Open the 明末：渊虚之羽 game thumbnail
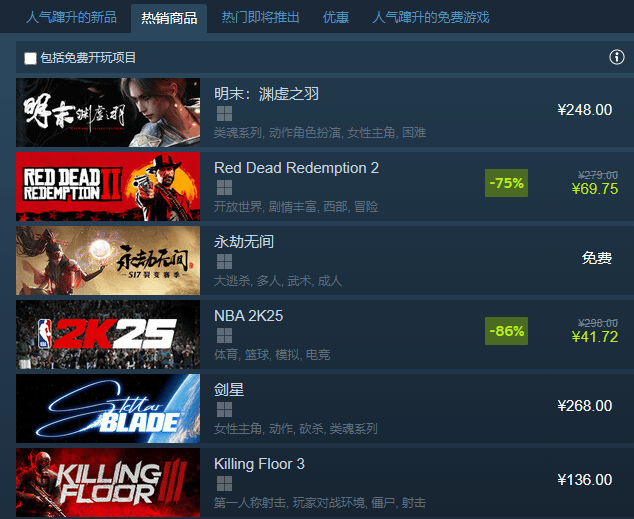 click(108, 112)
